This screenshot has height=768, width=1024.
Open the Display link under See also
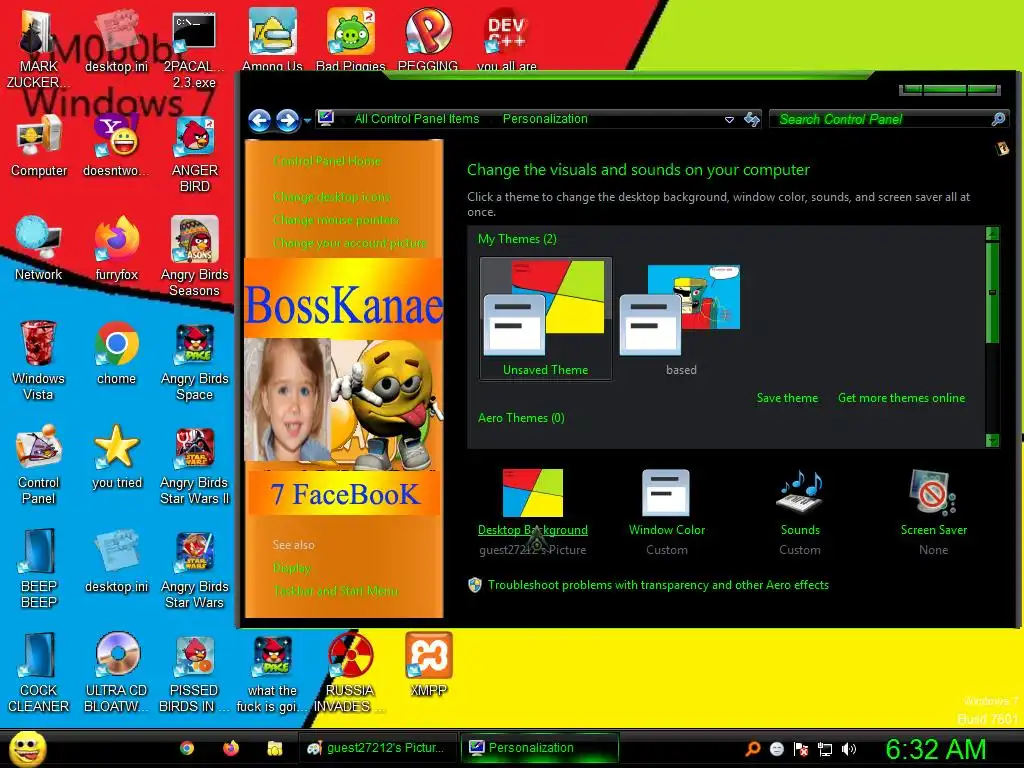click(x=292, y=568)
